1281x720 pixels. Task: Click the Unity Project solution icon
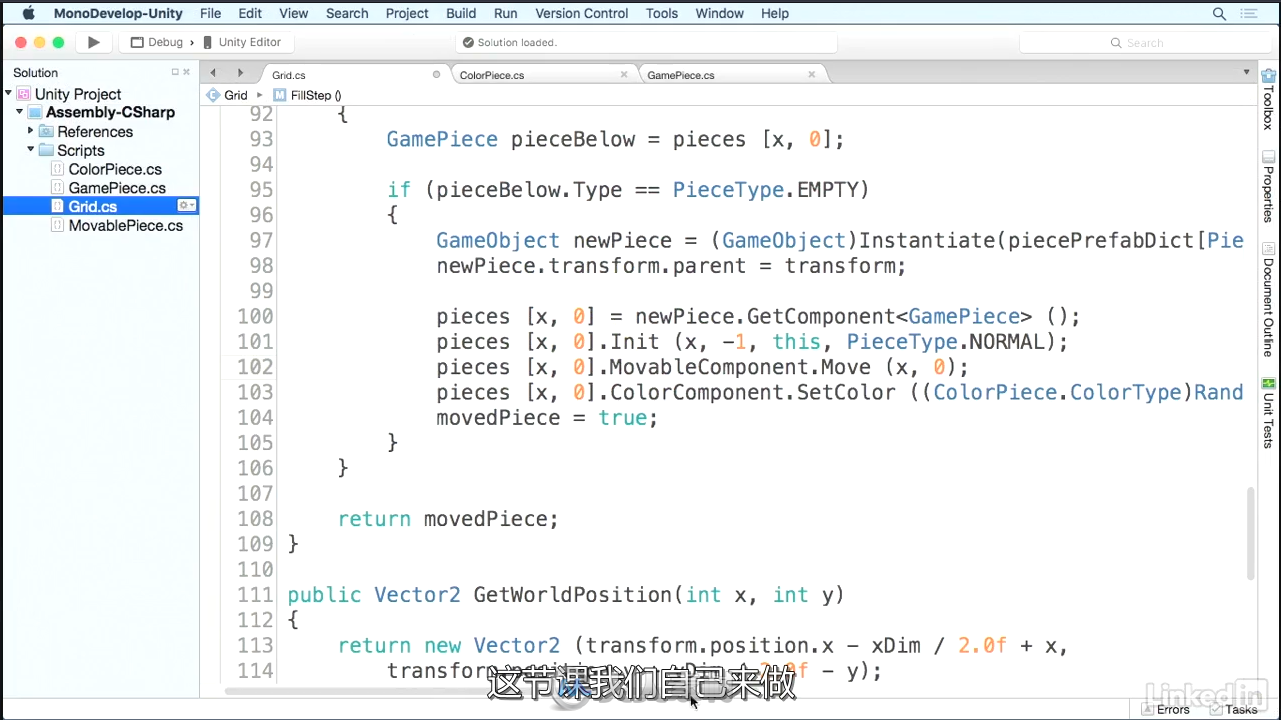pos(24,94)
